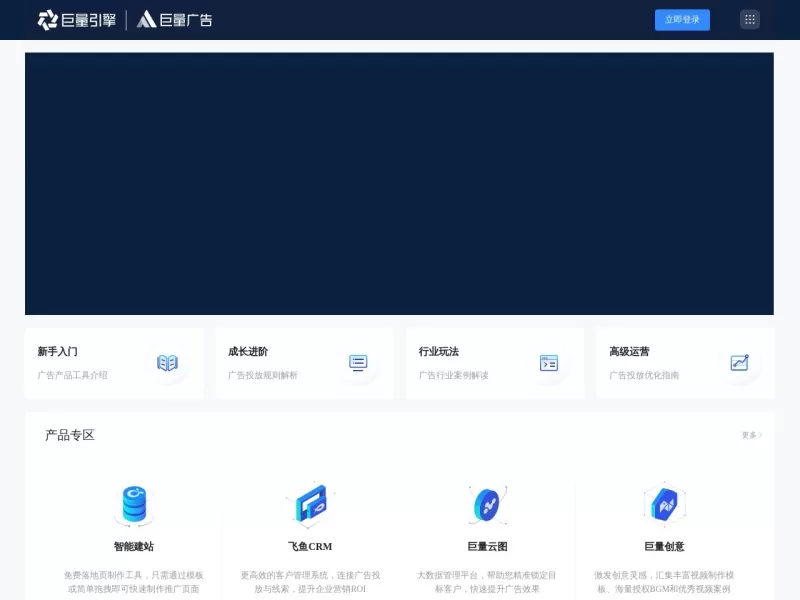Click the 飞鱼CRM fish icon
Screen dimensions: 800x600
click(312, 503)
